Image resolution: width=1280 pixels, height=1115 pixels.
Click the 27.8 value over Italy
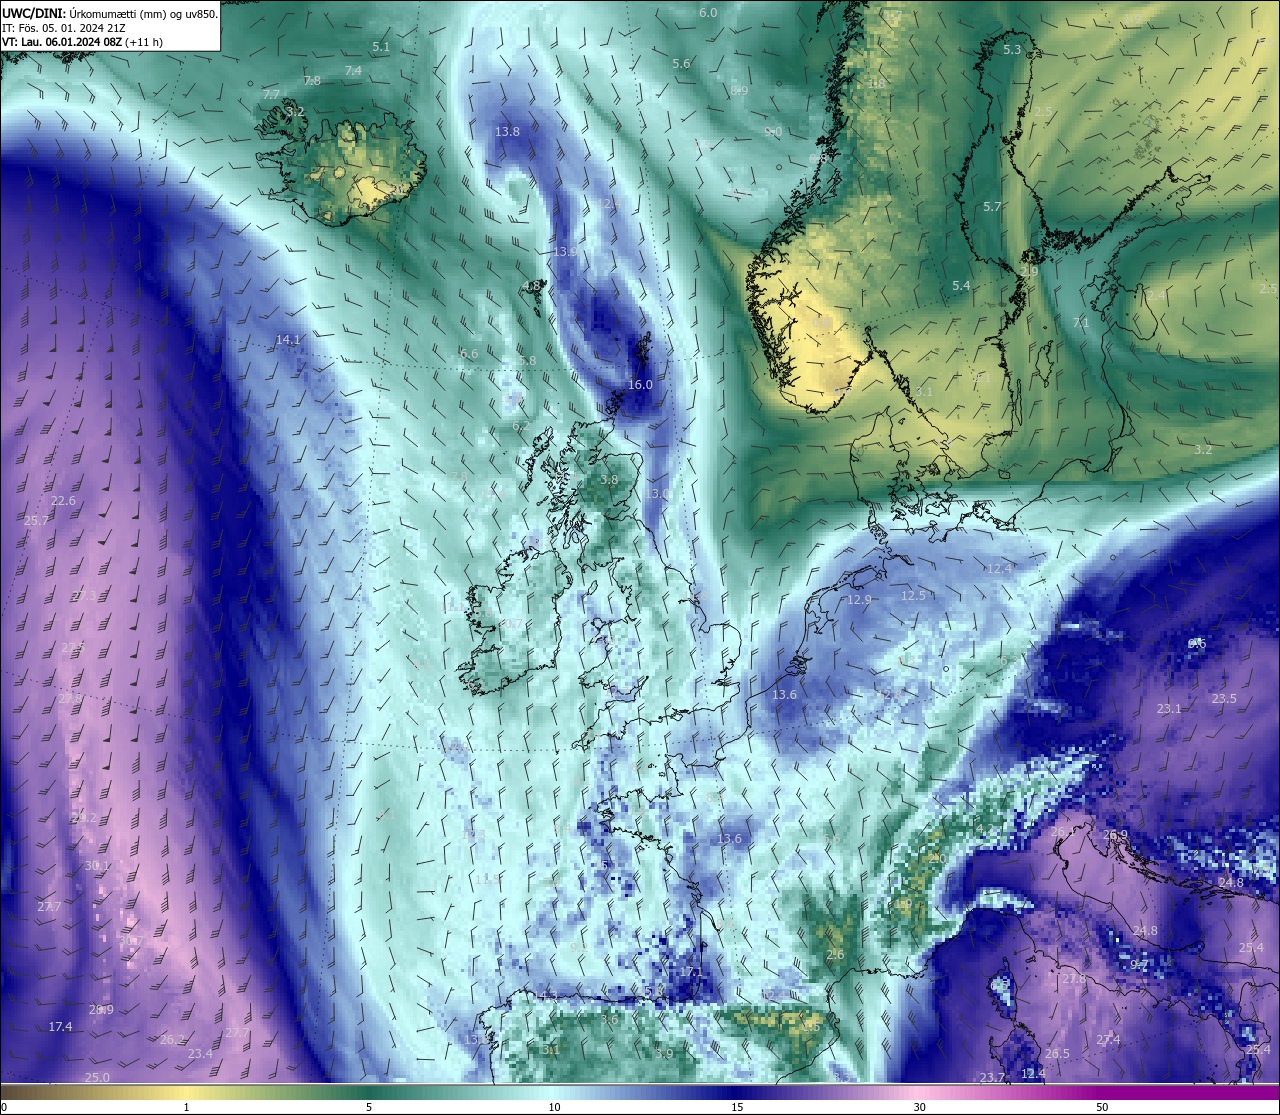(x=1074, y=979)
